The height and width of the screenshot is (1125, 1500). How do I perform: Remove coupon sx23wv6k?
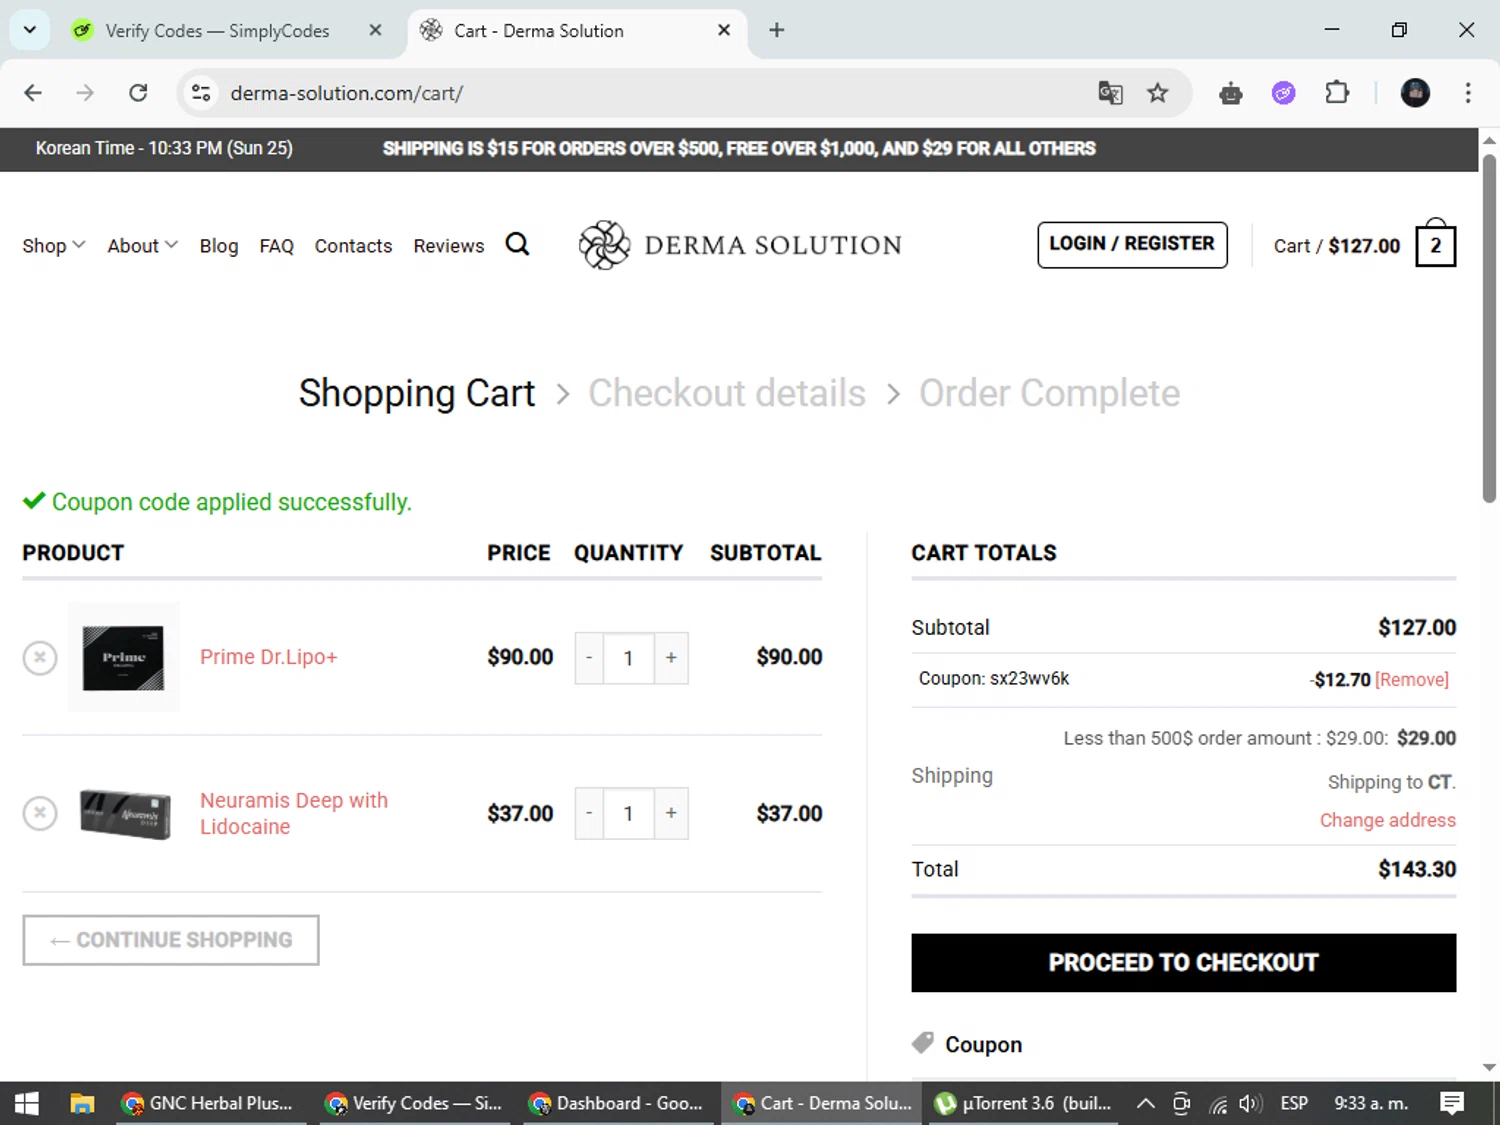point(1412,680)
